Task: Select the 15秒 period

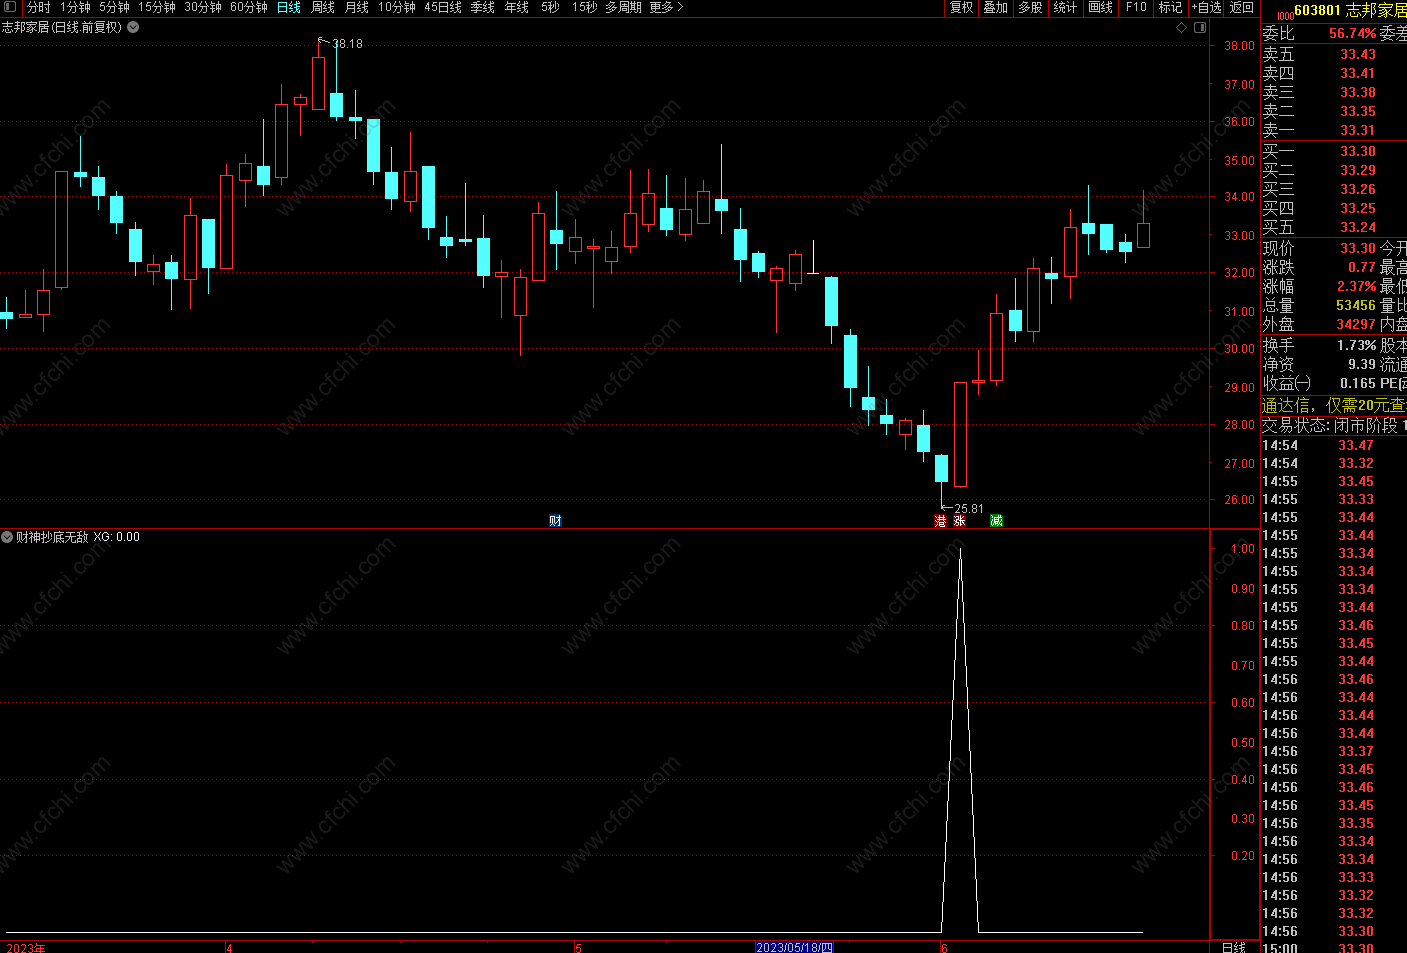Action: point(585,7)
